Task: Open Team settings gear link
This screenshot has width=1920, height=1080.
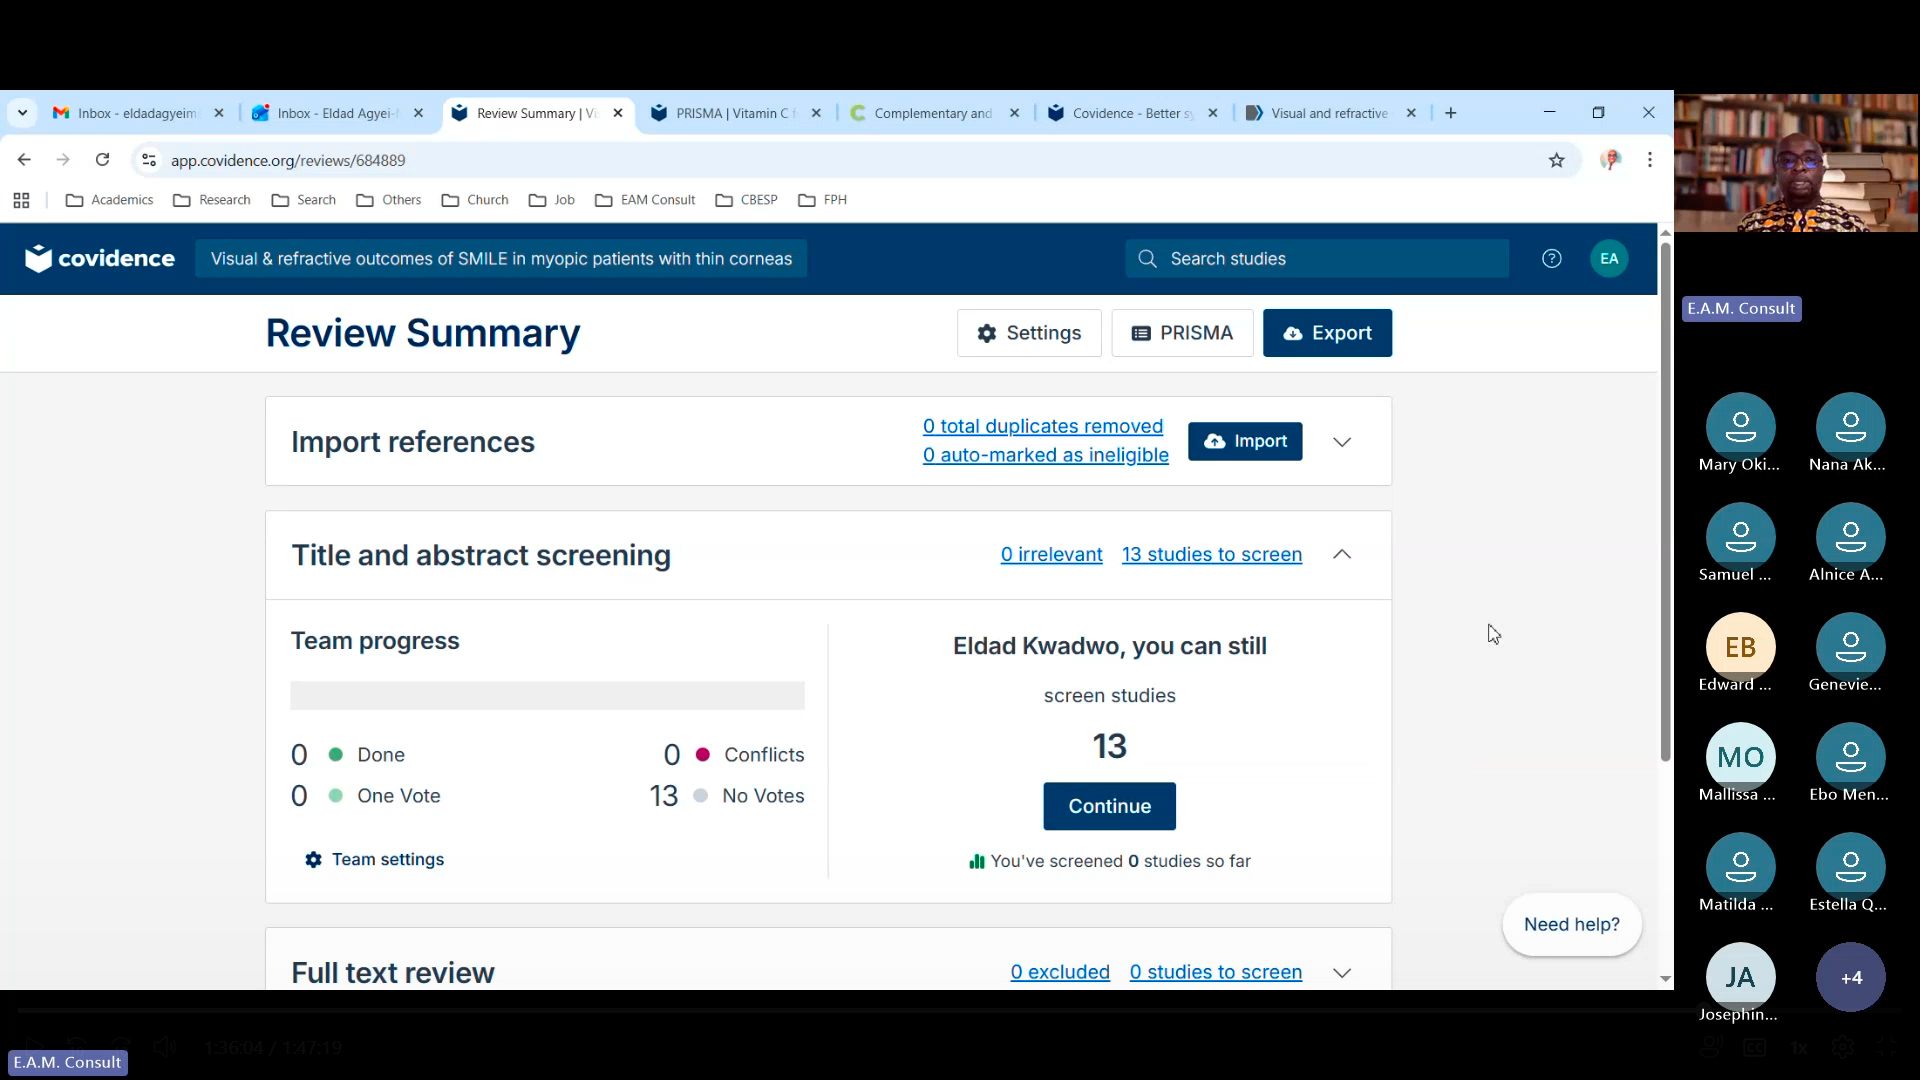Action: [x=375, y=860]
